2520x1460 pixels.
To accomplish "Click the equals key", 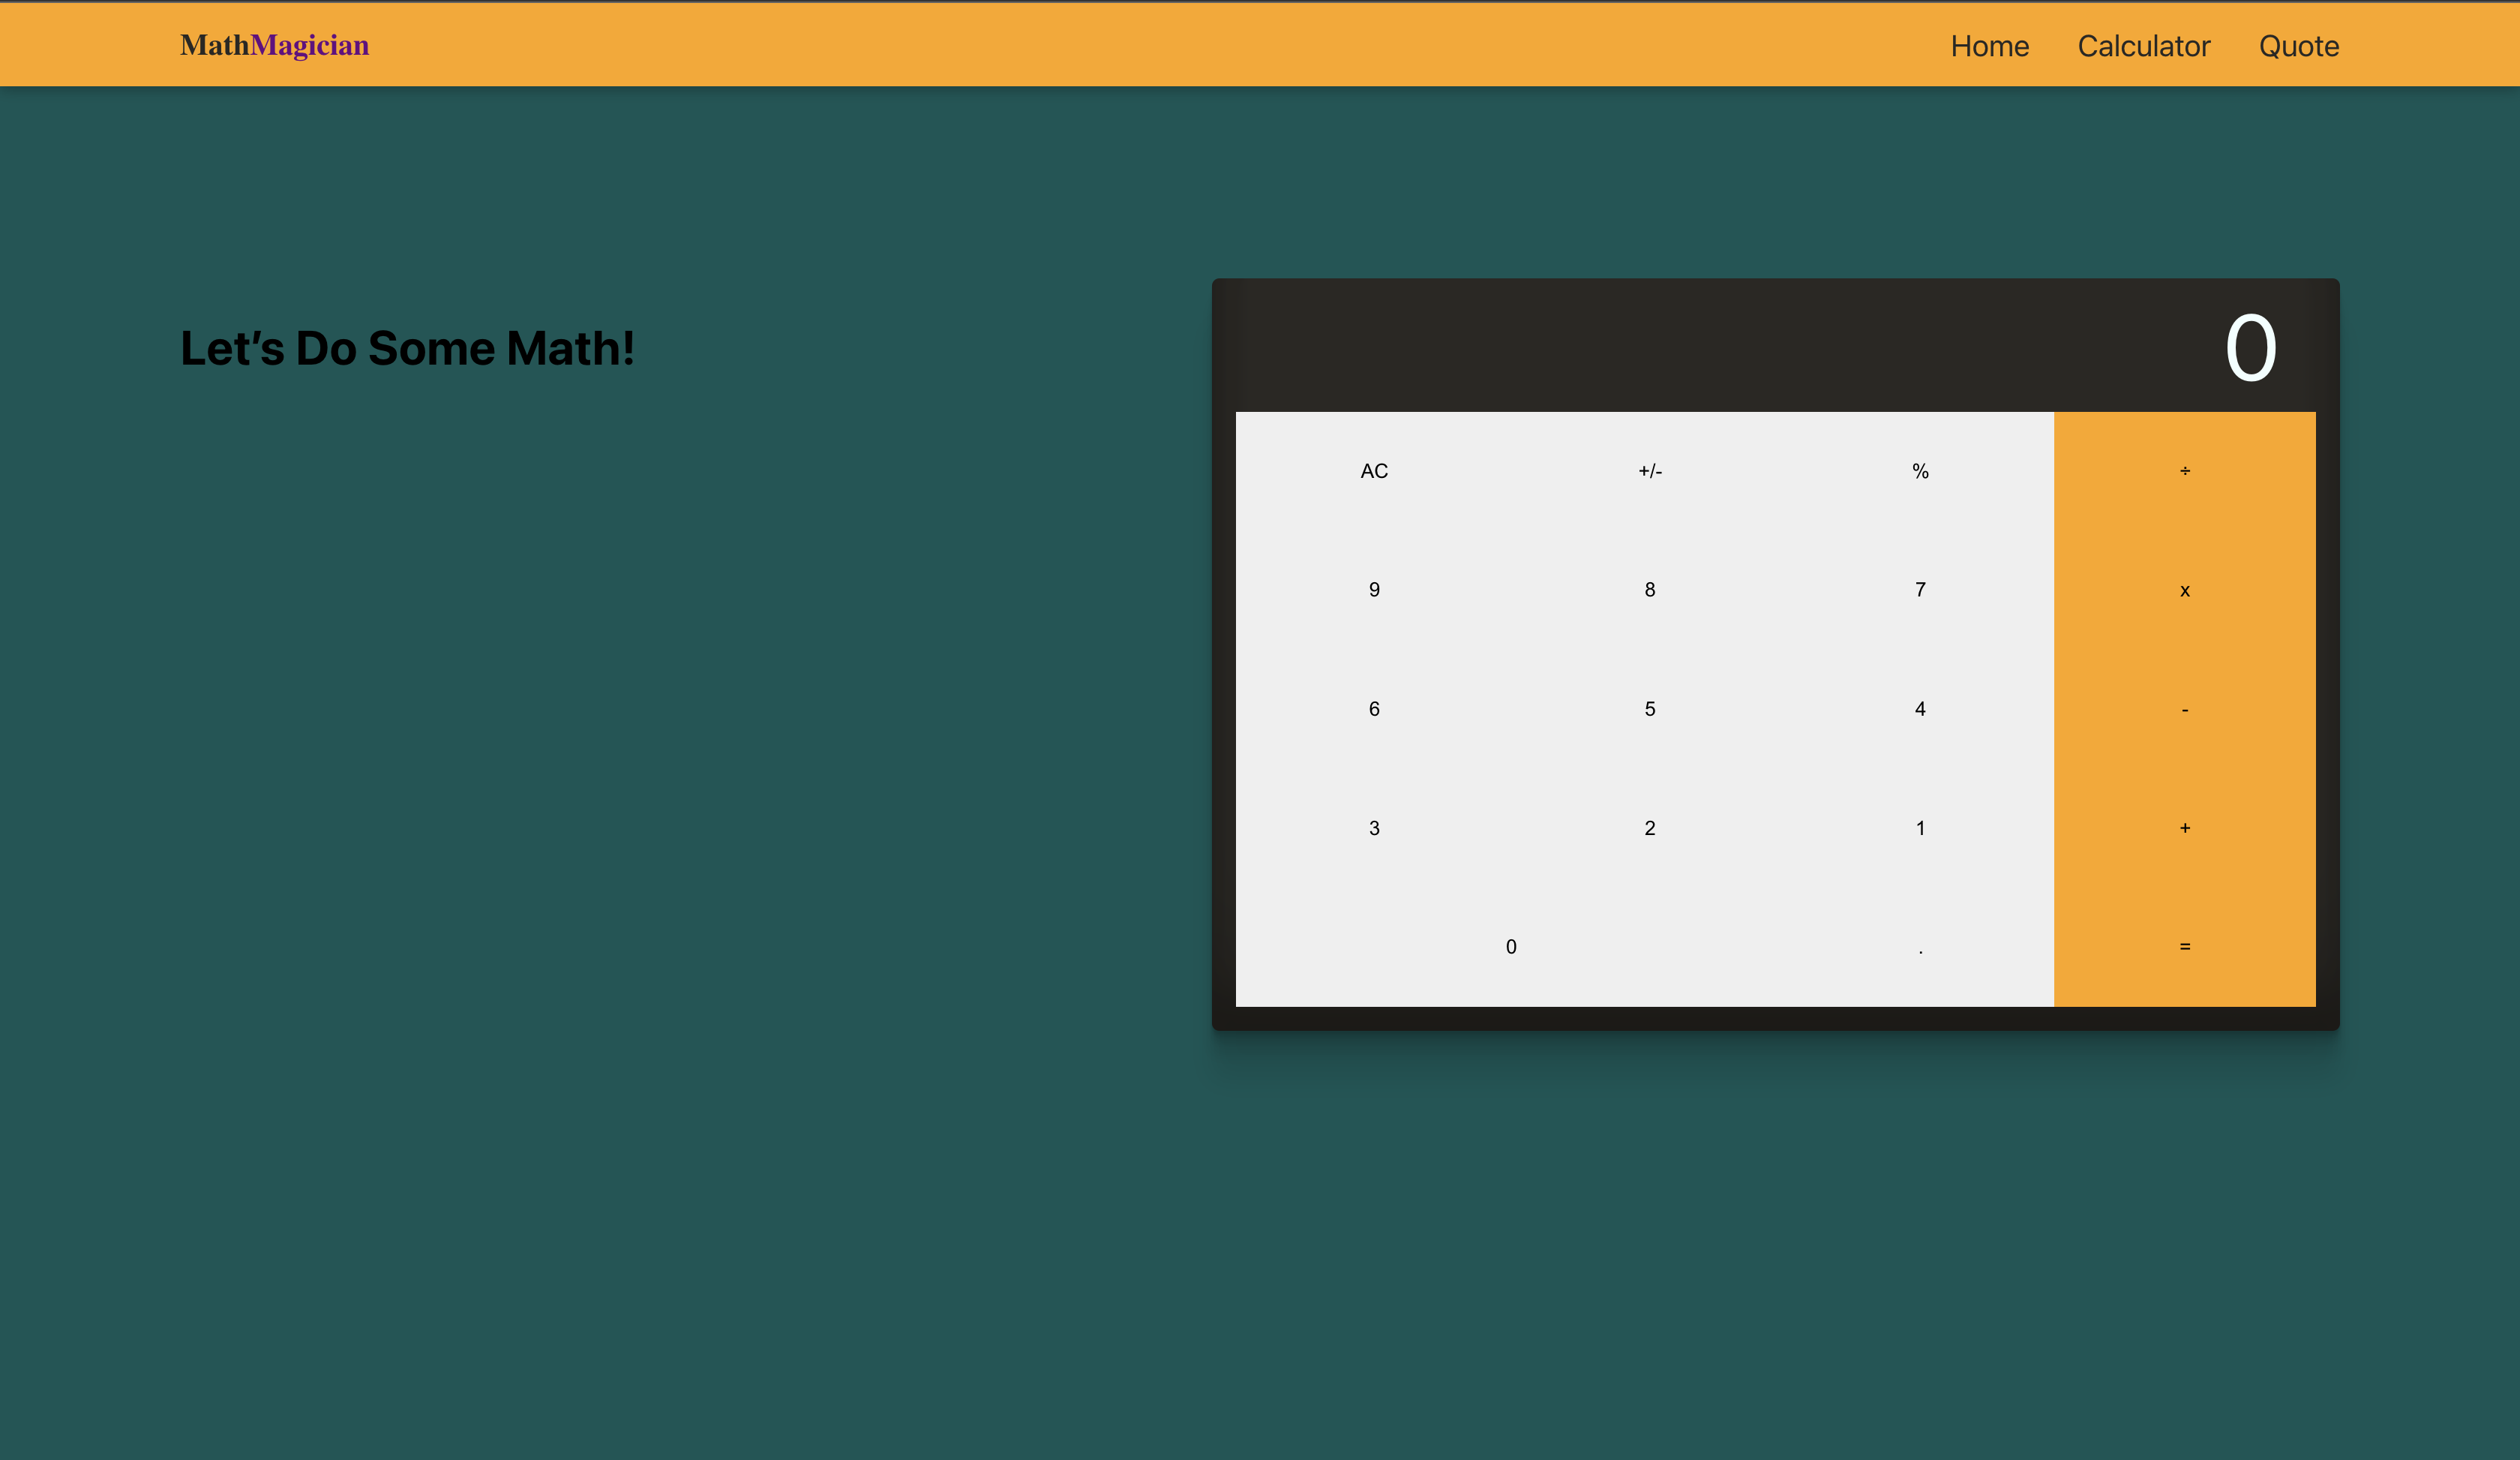I will point(2185,946).
